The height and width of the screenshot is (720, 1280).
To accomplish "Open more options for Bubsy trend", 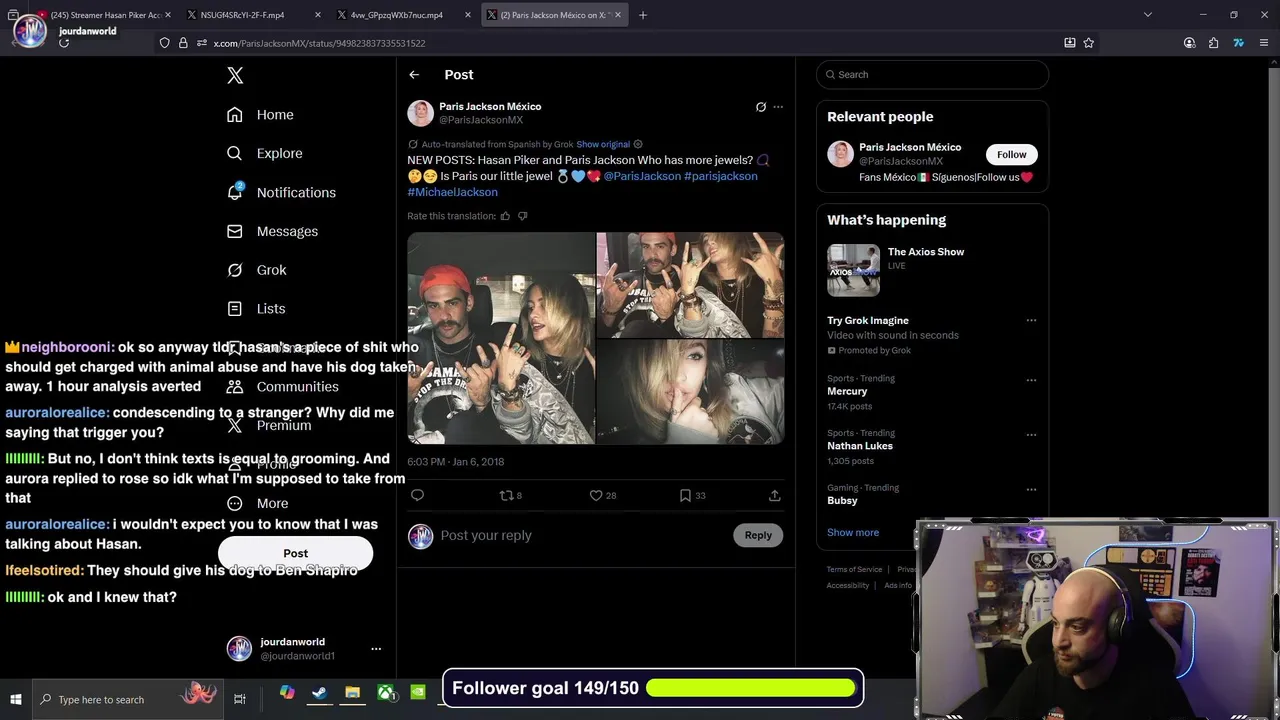I will pyautogui.click(x=1031, y=490).
